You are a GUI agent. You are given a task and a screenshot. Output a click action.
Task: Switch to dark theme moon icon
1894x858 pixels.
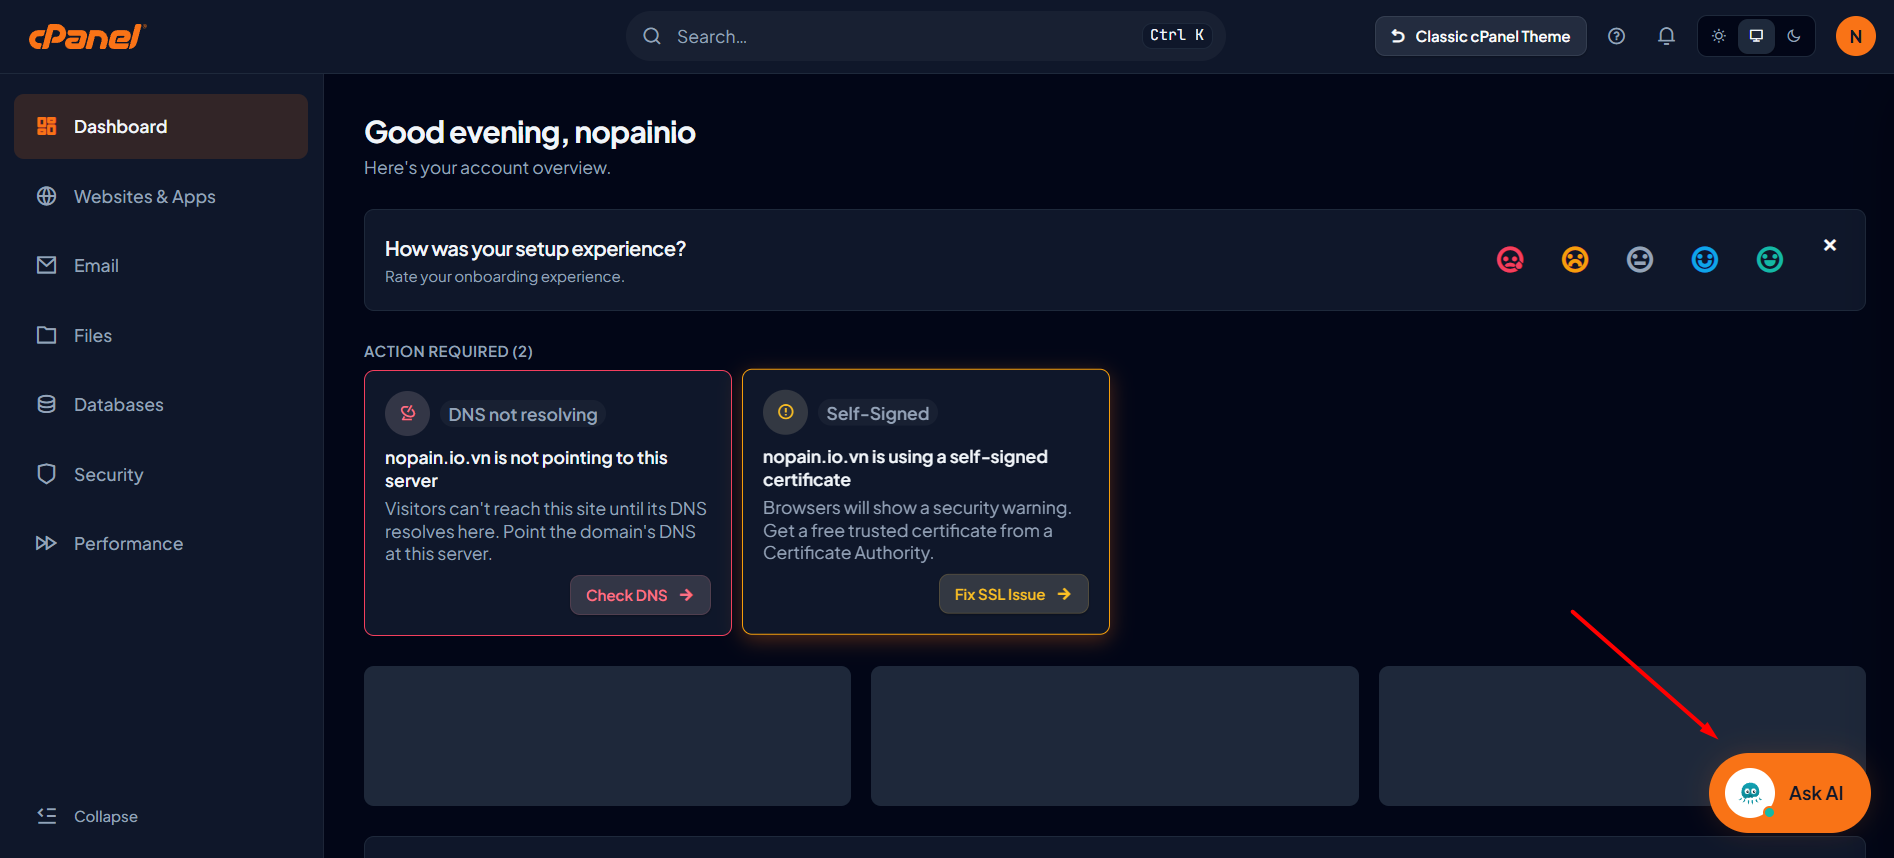[1794, 36]
